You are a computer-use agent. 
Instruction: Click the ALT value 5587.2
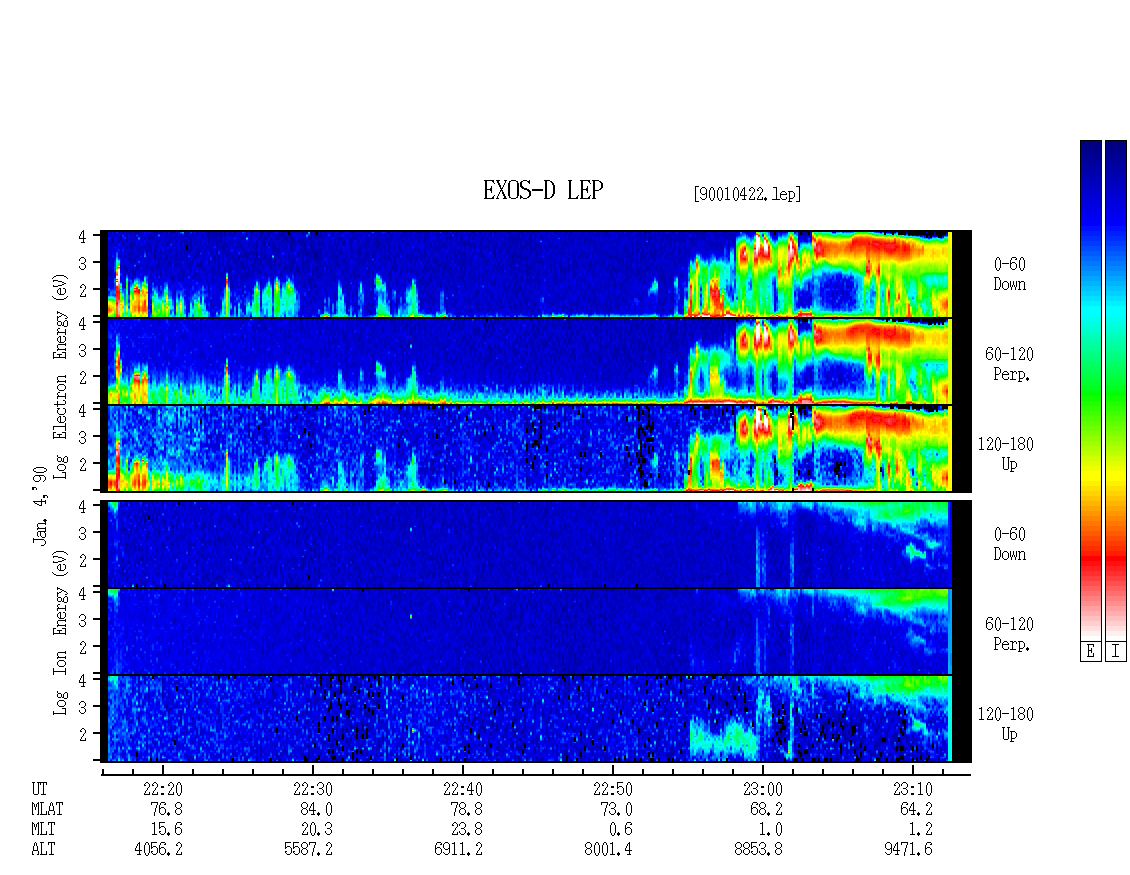click(308, 850)
